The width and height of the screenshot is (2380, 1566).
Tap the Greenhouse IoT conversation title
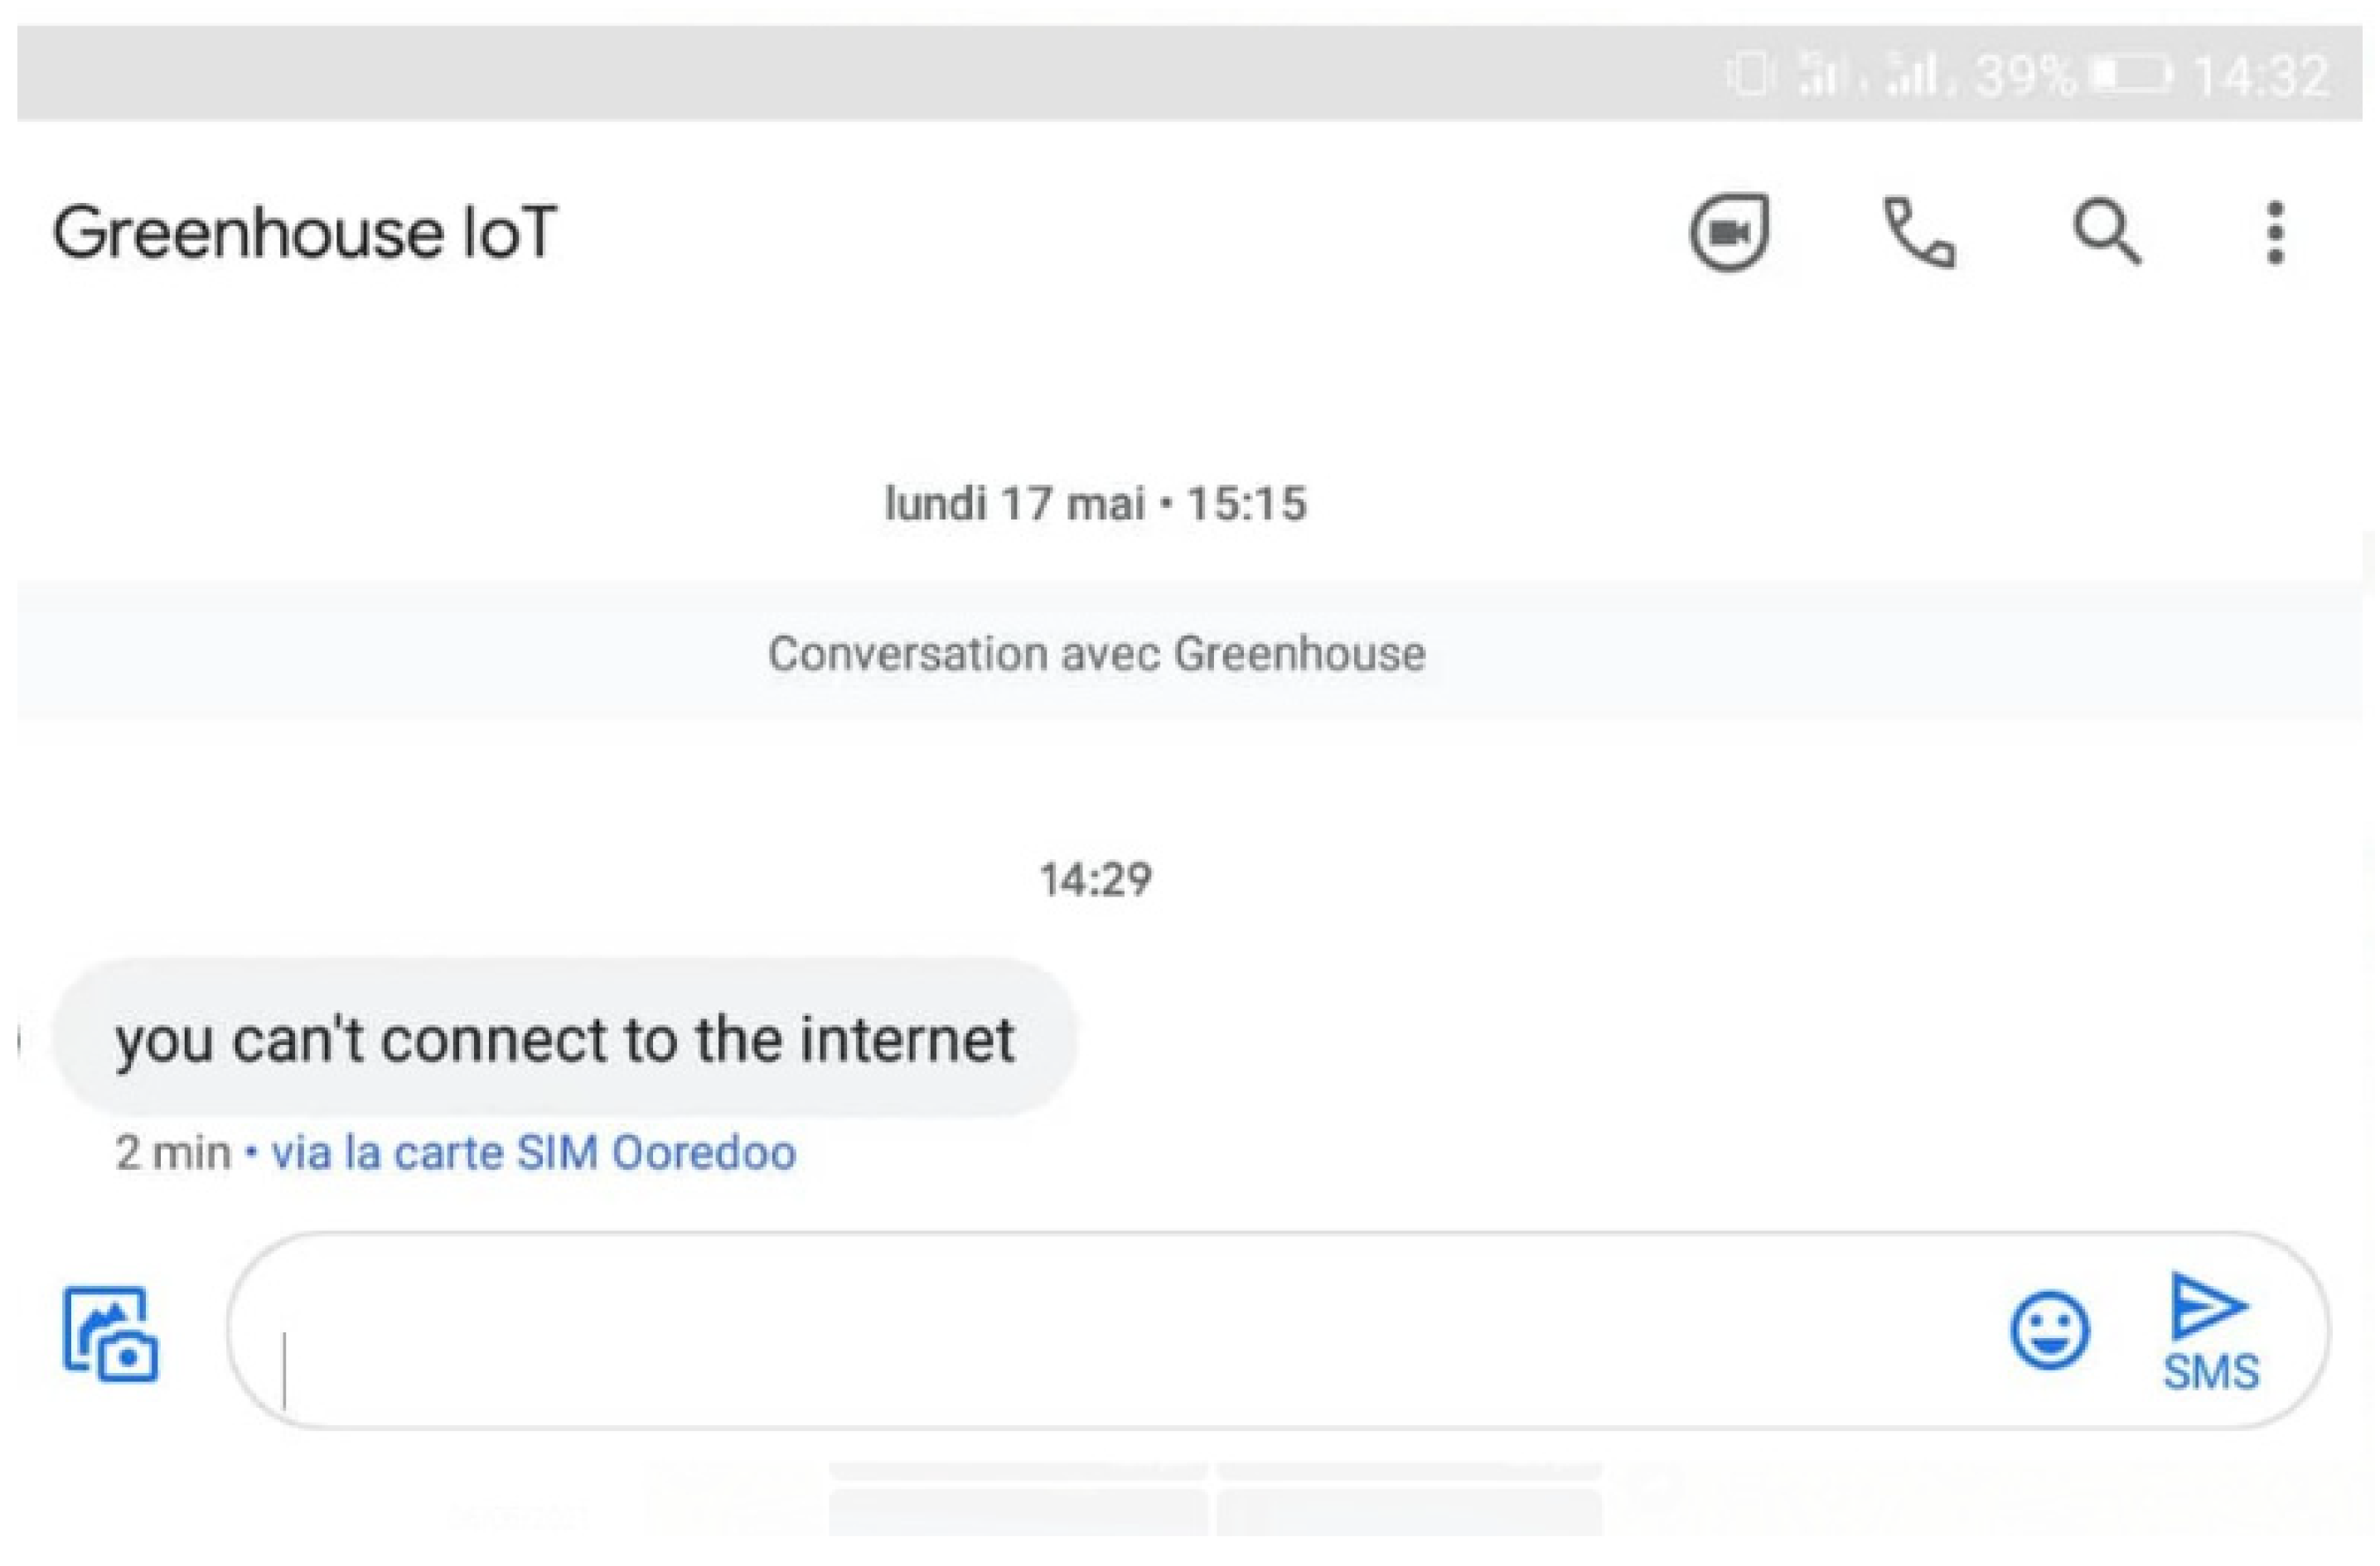click(304, 232)
